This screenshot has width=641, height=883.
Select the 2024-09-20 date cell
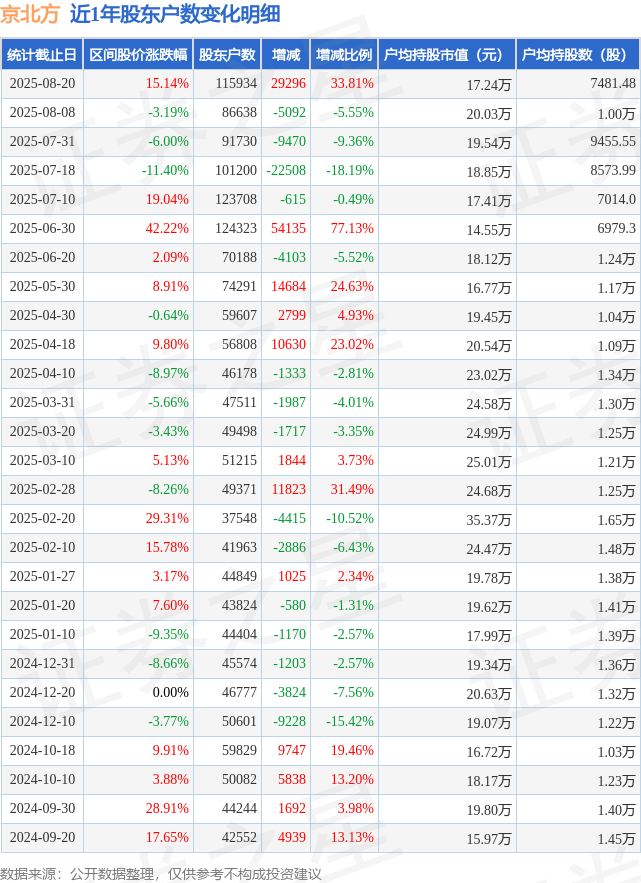pos(42,837)
